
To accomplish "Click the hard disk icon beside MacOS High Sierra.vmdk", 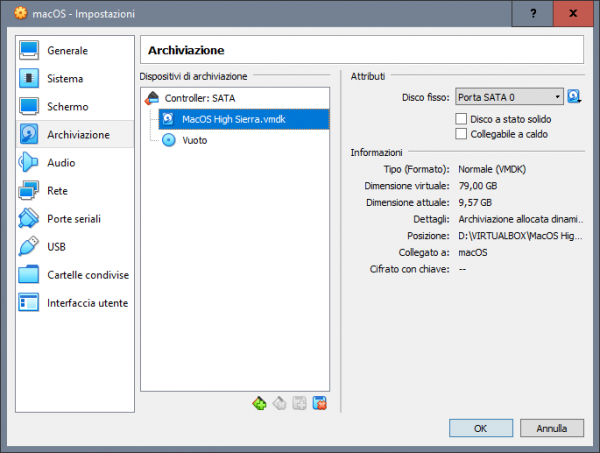I will pos(168,119).
